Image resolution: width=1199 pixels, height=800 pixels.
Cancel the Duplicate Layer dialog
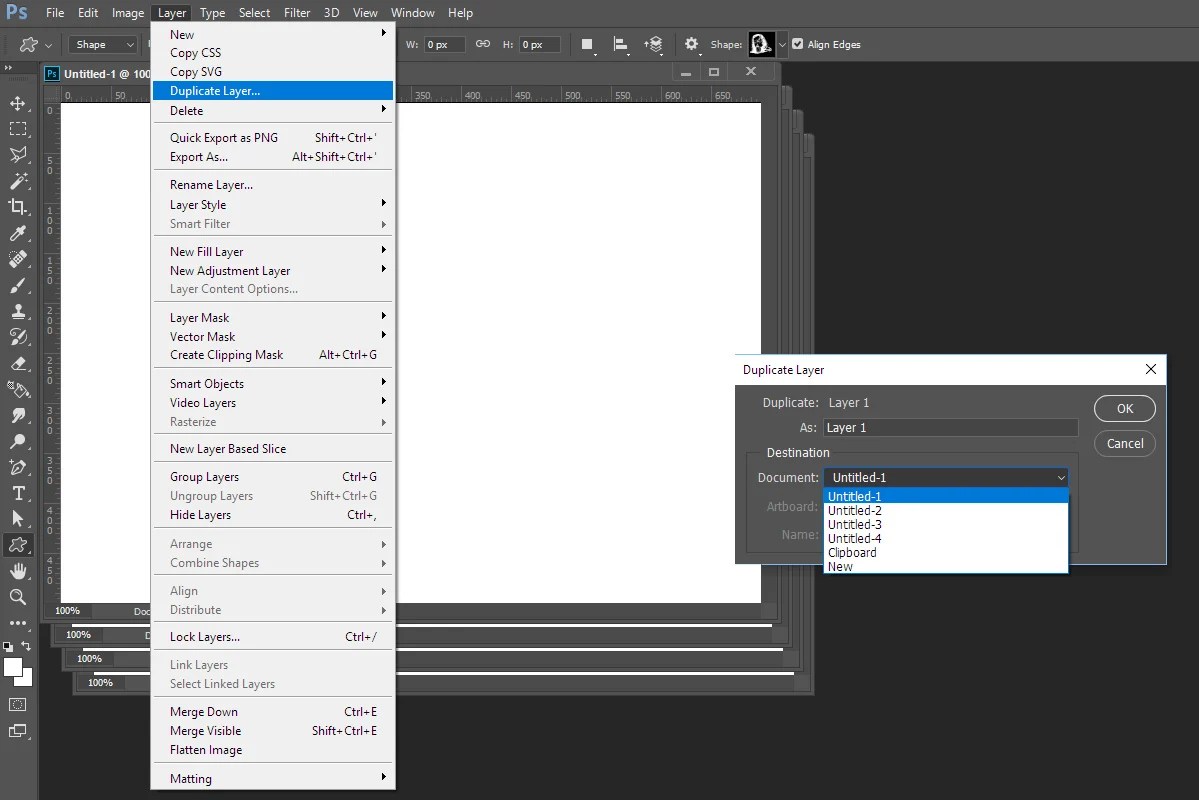[1123, 443]
